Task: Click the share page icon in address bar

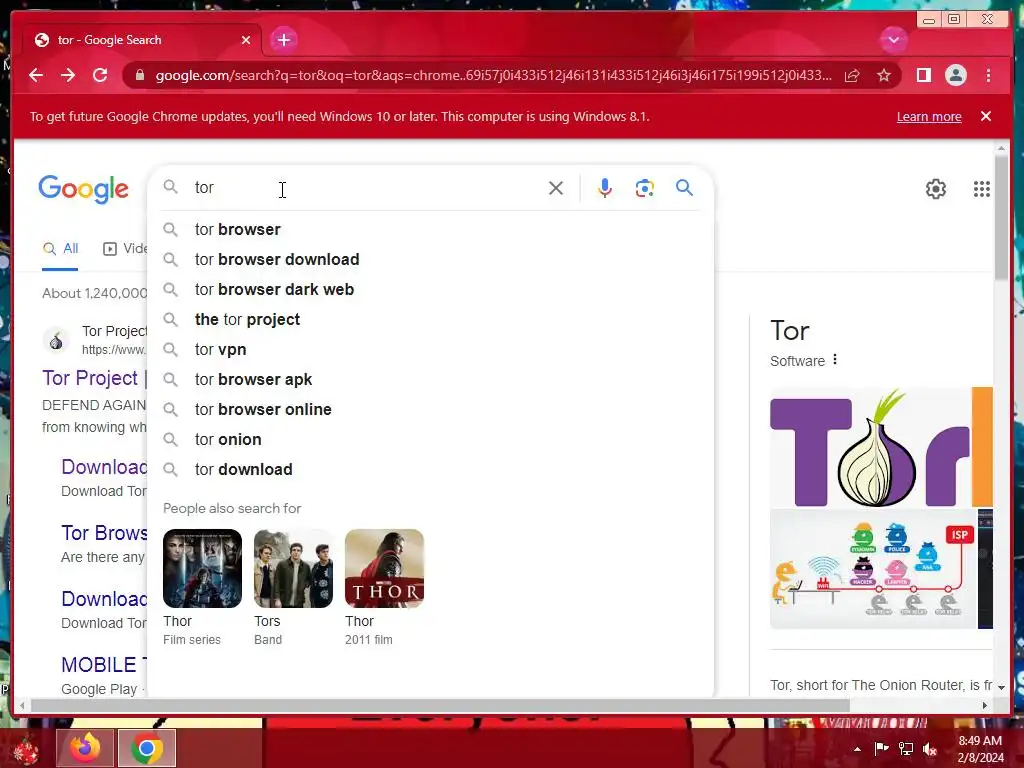Action: (852, 76)
